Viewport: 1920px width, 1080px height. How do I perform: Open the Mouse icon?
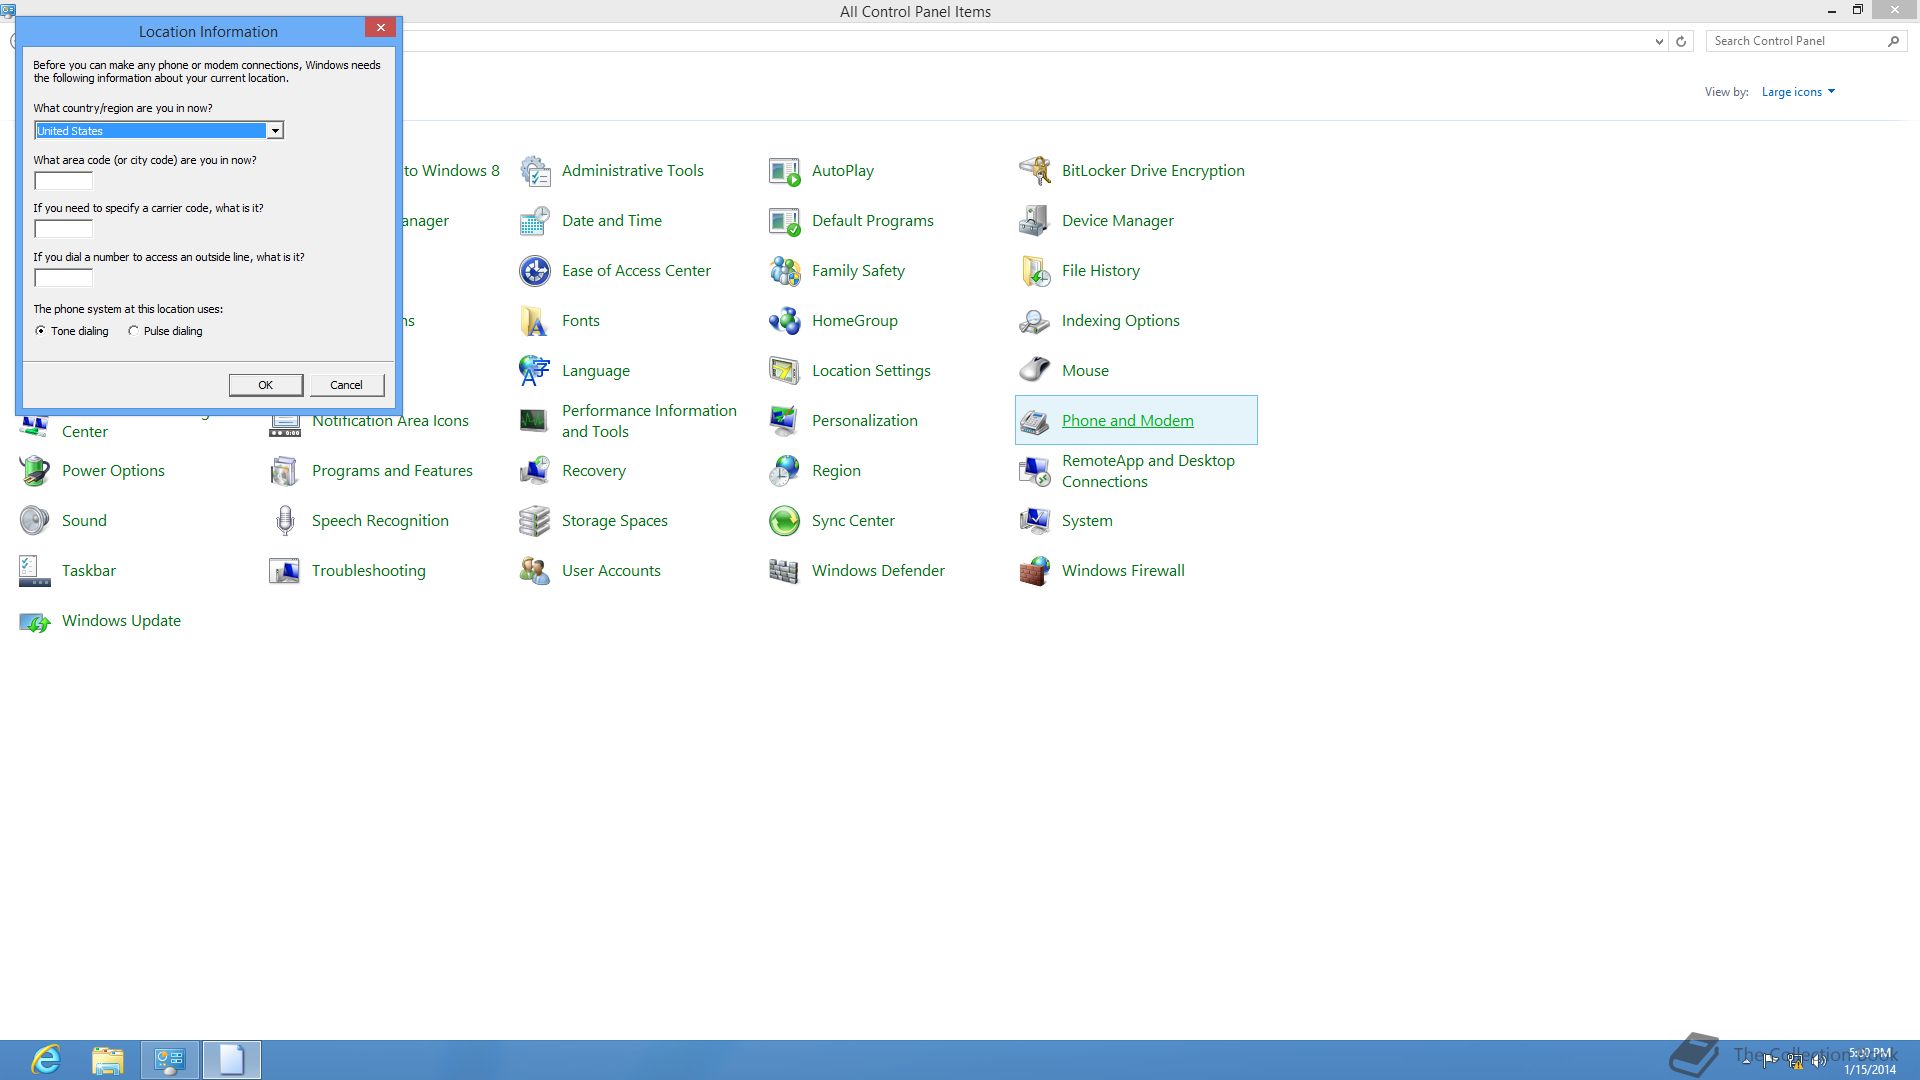[x=1035, y=371]
